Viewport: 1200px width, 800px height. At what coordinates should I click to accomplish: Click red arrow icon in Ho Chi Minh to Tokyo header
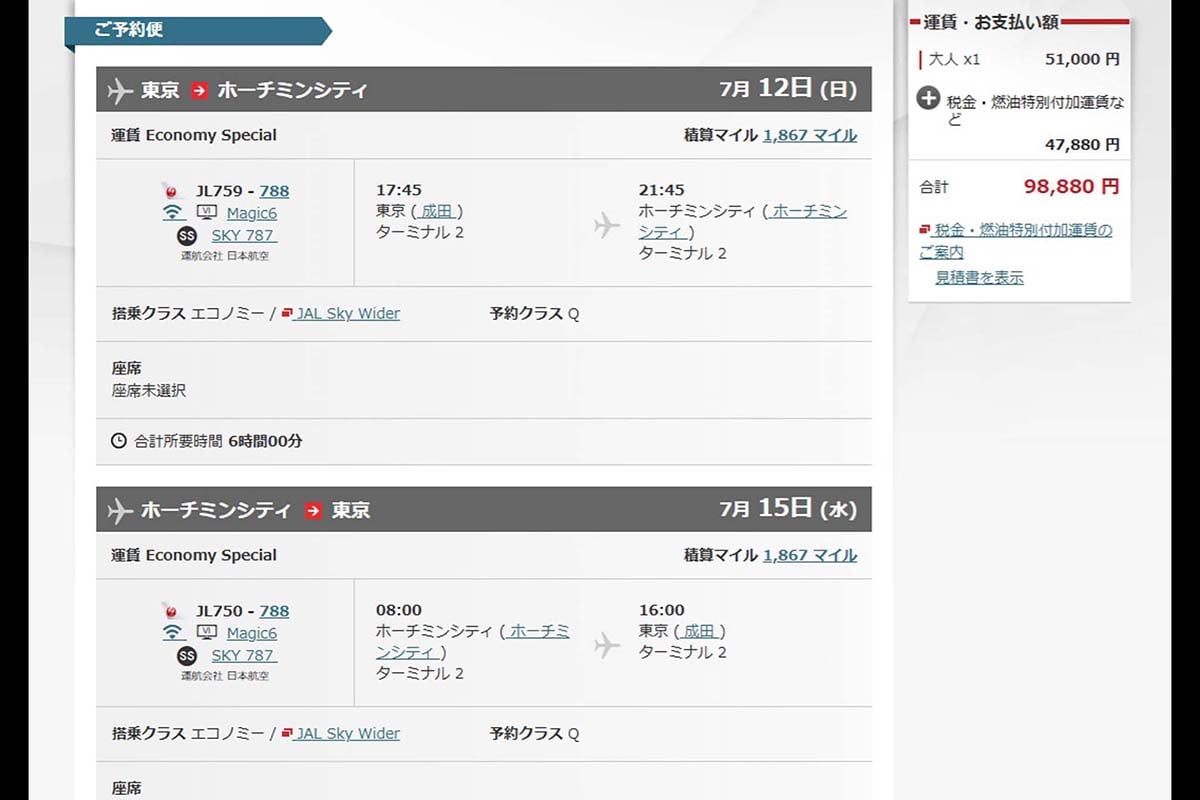pyautogui.click(x=314, y=510)
